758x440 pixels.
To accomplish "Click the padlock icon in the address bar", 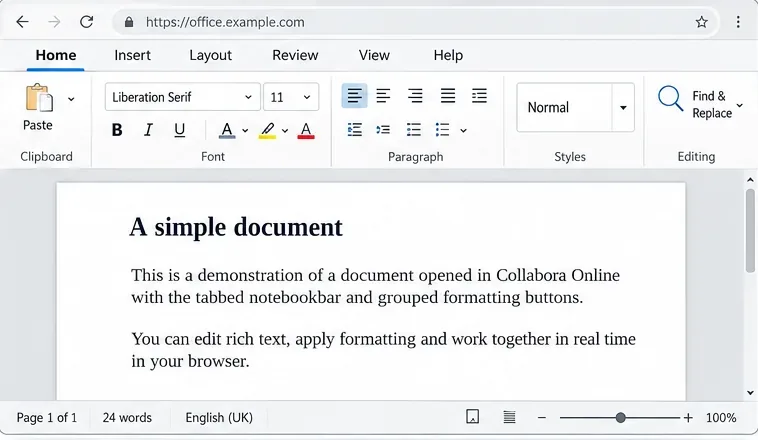I will tap(129, 22).
